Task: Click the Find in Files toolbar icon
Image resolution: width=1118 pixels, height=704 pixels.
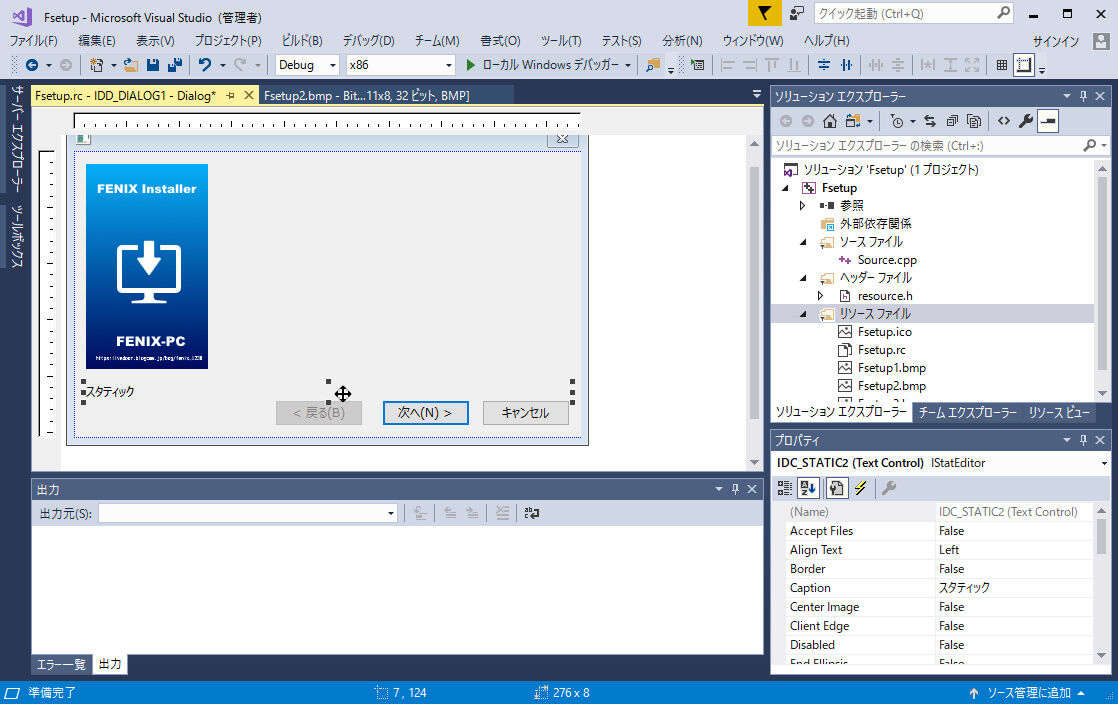Action: pos(652,65)
